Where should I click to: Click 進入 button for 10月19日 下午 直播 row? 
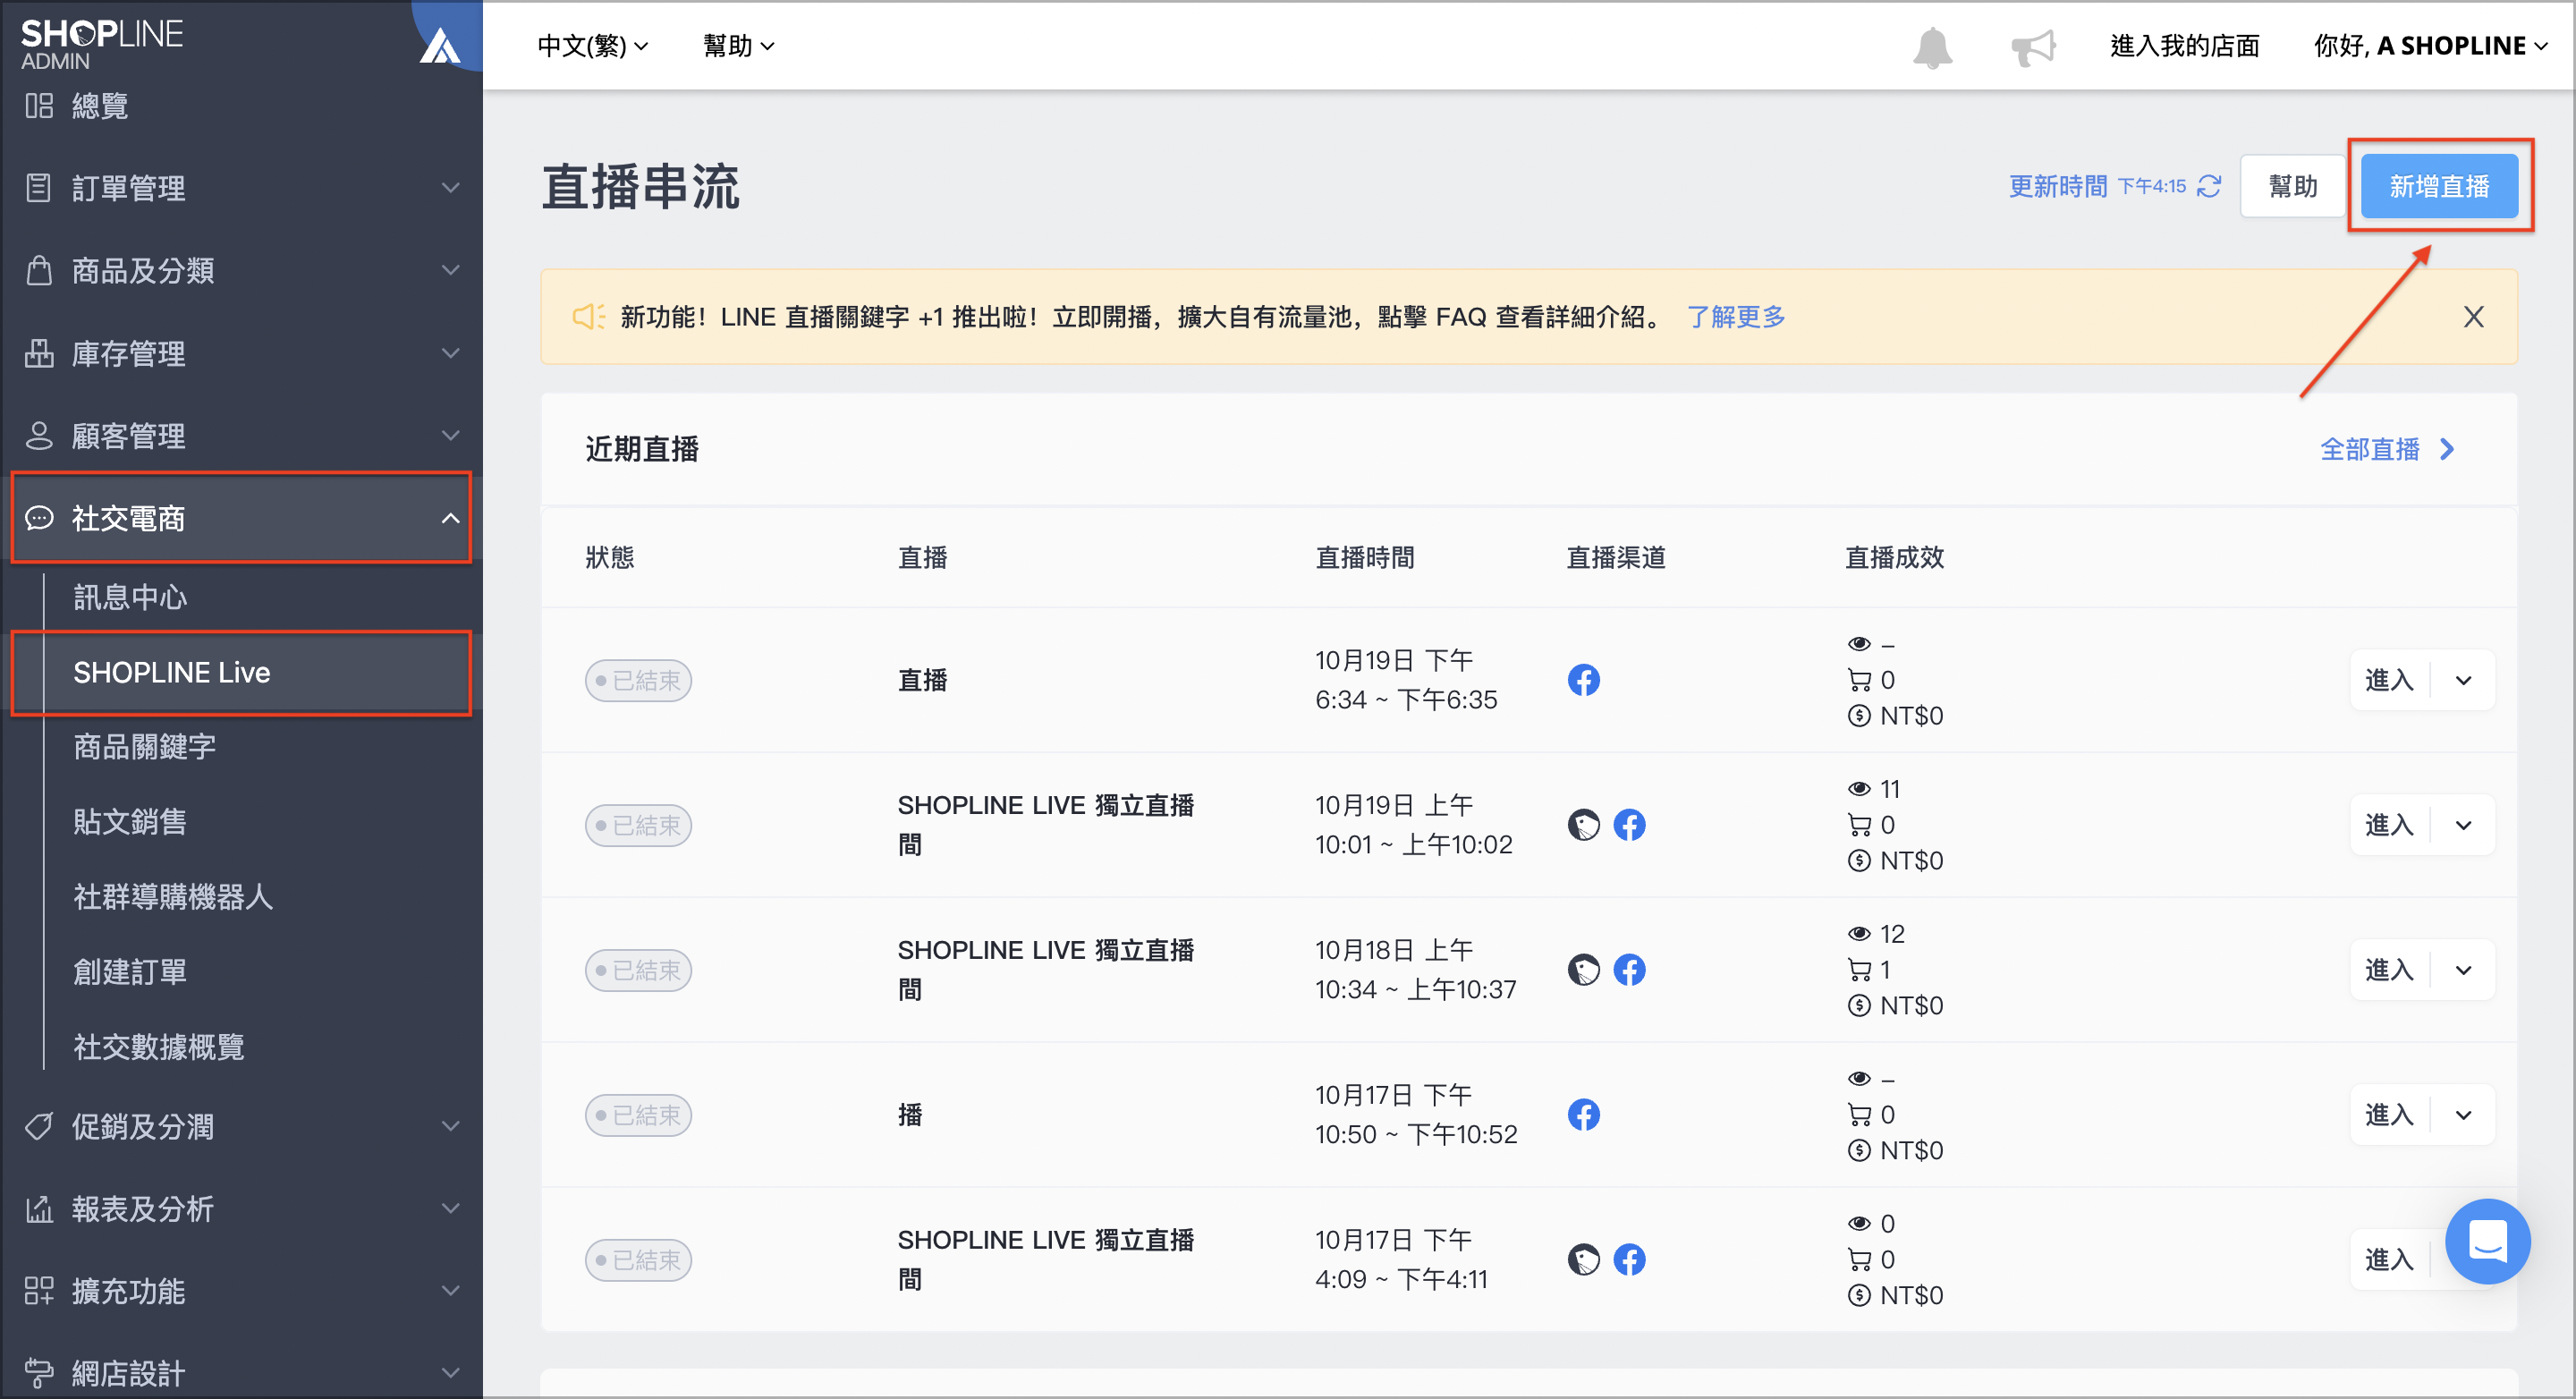[2389, 681]
